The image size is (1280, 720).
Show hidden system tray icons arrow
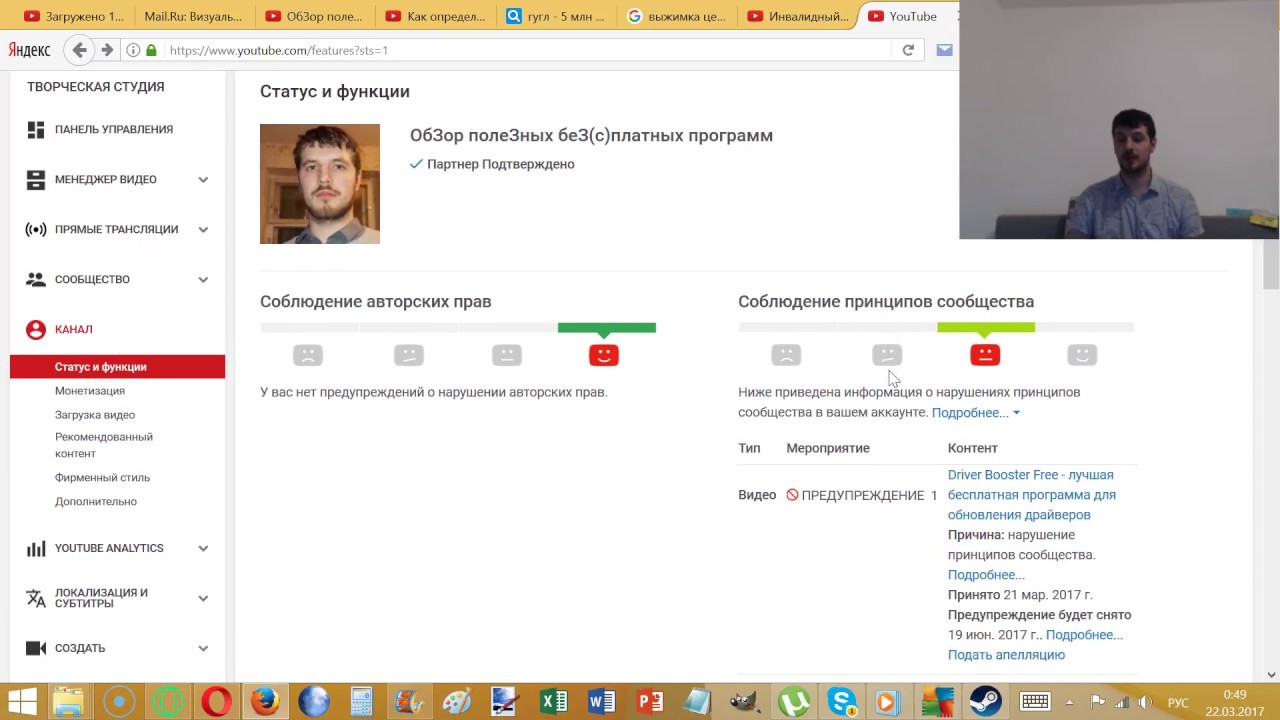[x=1069, y=701]
